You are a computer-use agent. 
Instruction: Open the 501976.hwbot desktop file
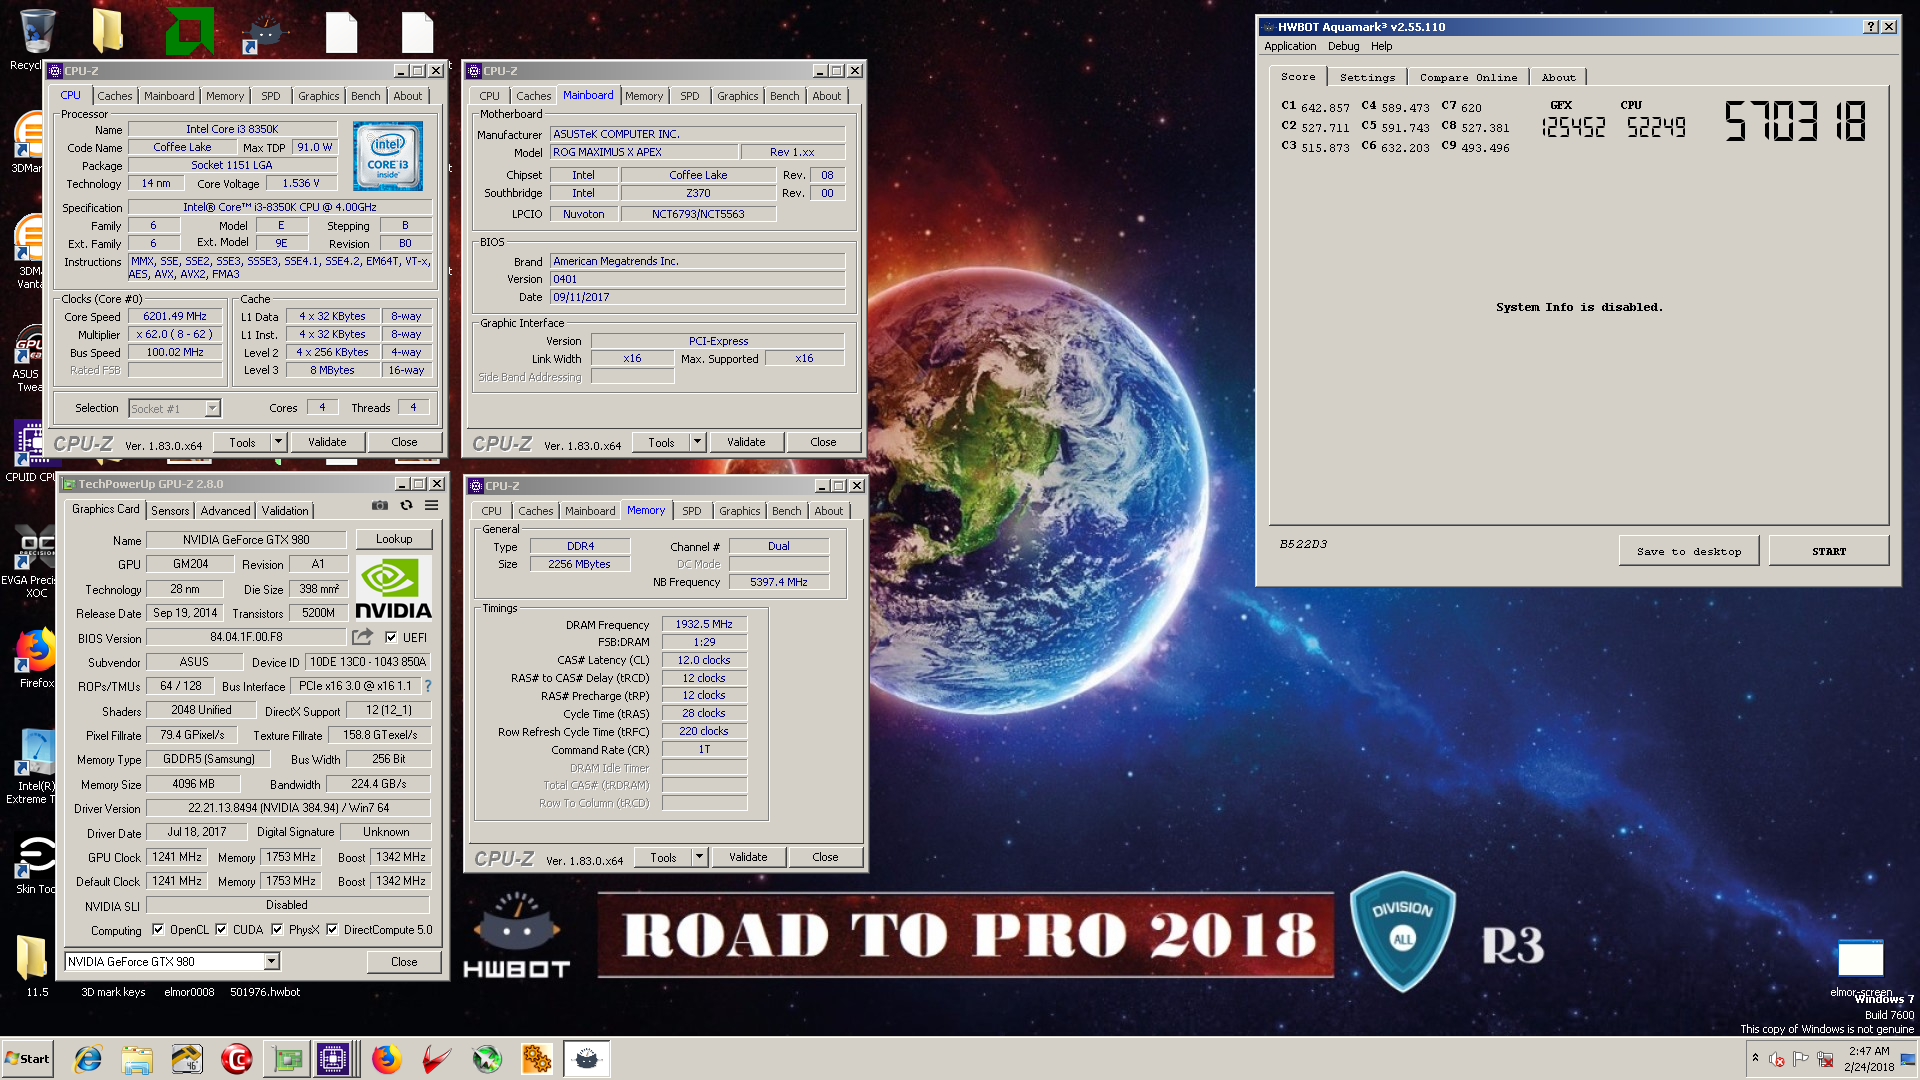pos(265,992)
